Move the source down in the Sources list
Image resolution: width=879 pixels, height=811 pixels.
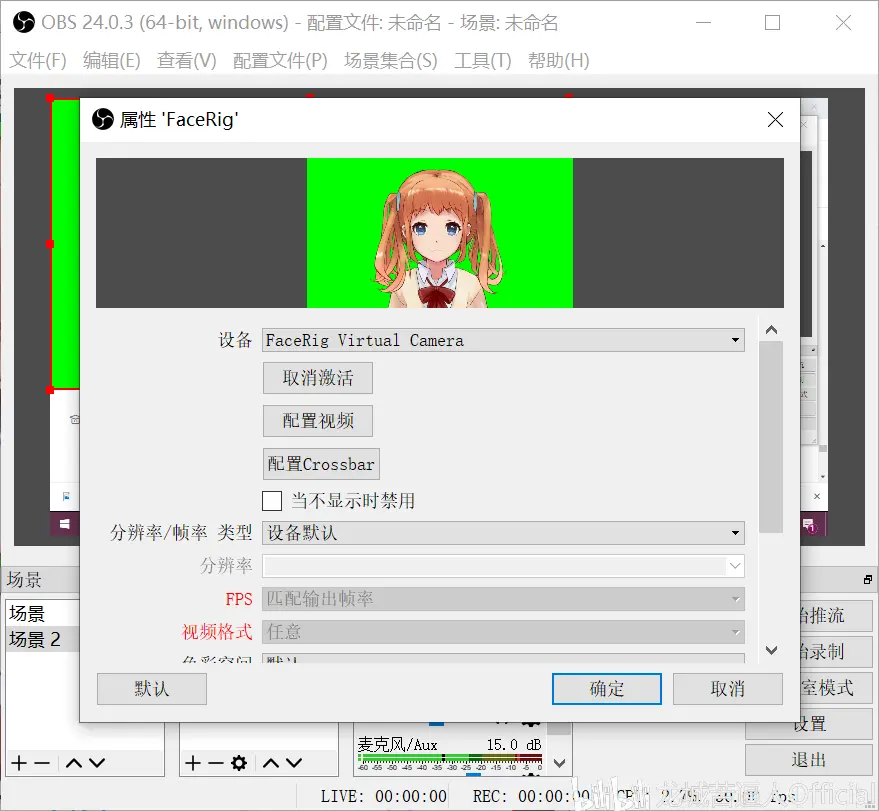pyautogui.click(x=294, y=763)
